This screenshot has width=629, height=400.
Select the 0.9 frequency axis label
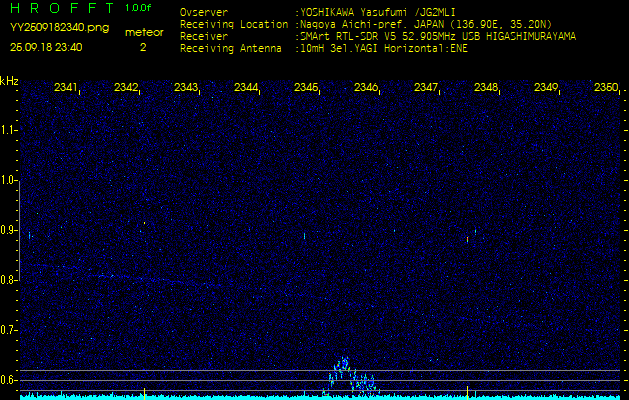click(x=9, y=230)
